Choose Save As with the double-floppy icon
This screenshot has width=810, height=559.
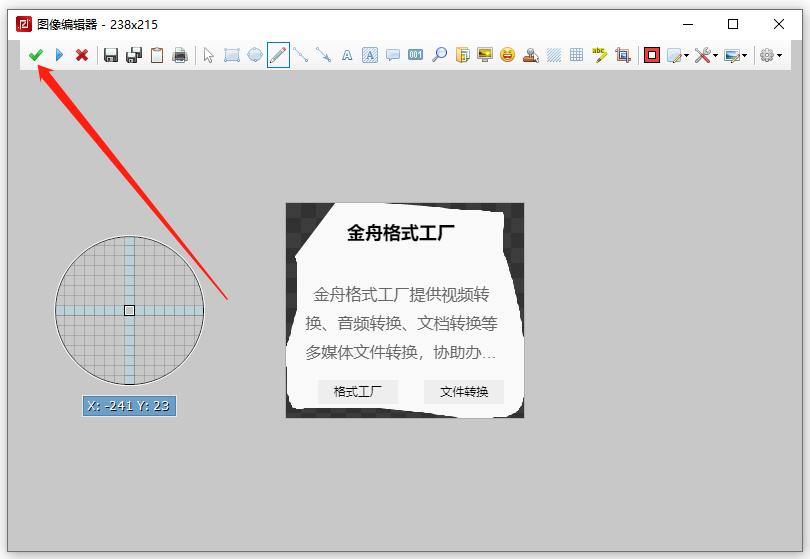tap(134, 55)
